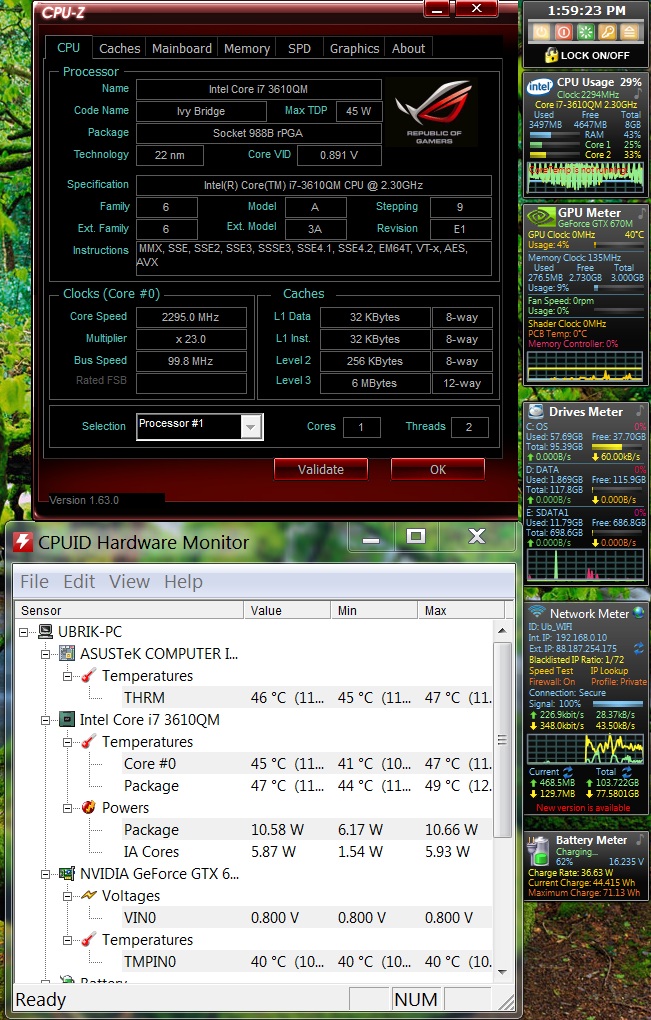Click the NVIDIA GeForce card icon in the tree
This screenshot has width=651, height=1020.
66,874
